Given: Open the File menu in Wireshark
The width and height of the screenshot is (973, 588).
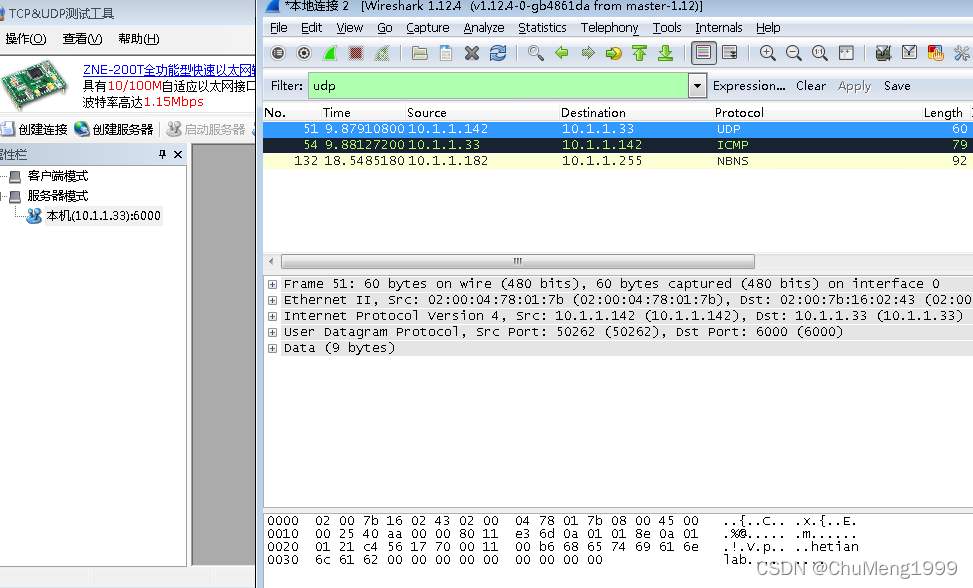Looking at the screenshot, I should pos(279,28).
